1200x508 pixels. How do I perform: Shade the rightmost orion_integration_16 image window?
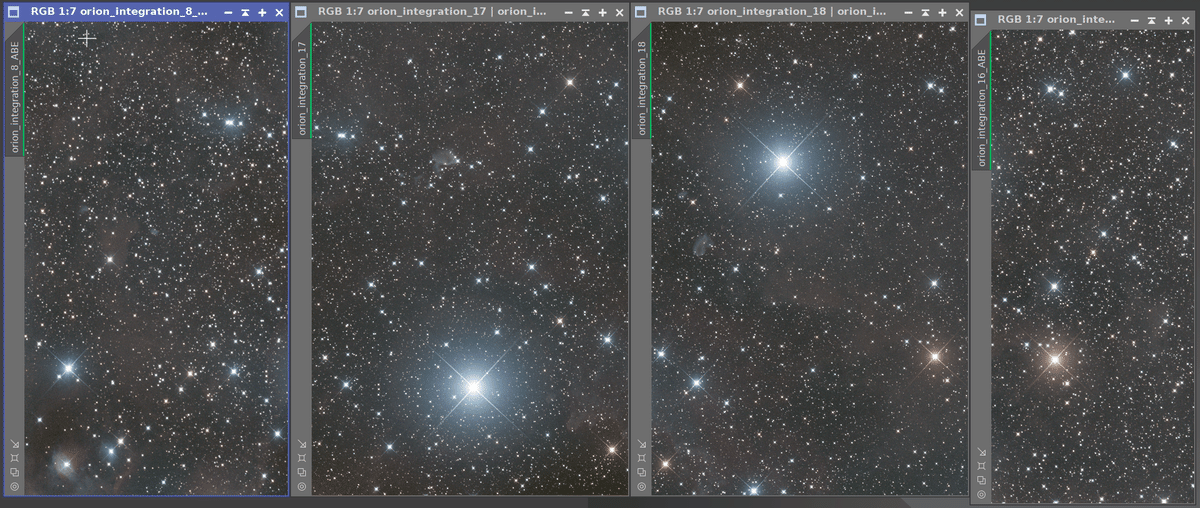pyautogui.click(x=1151, y=20)
